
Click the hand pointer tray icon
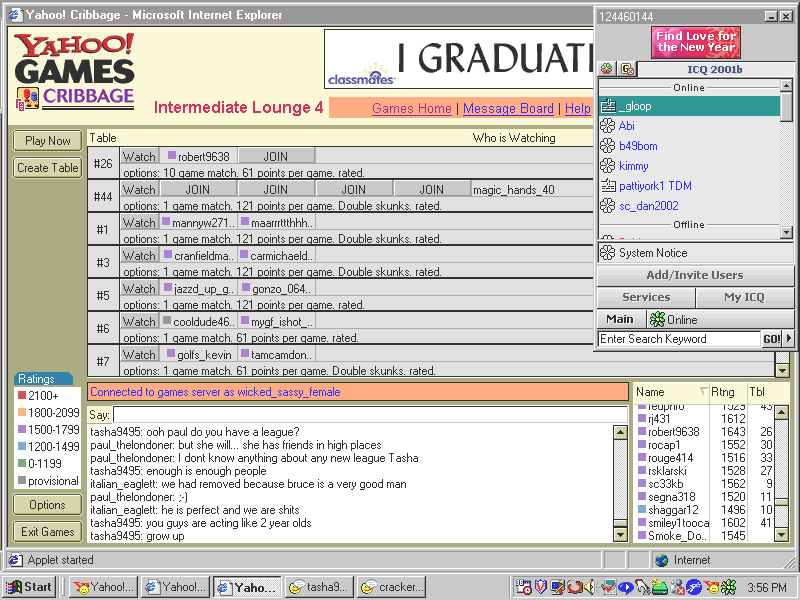click(x=642, y=587)
